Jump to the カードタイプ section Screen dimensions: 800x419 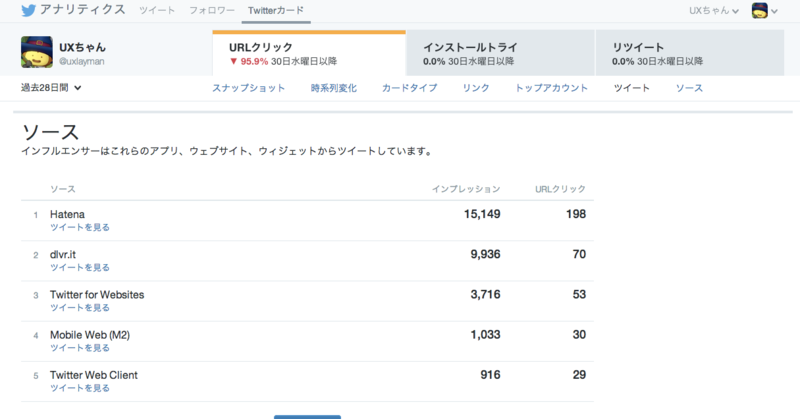409,88
